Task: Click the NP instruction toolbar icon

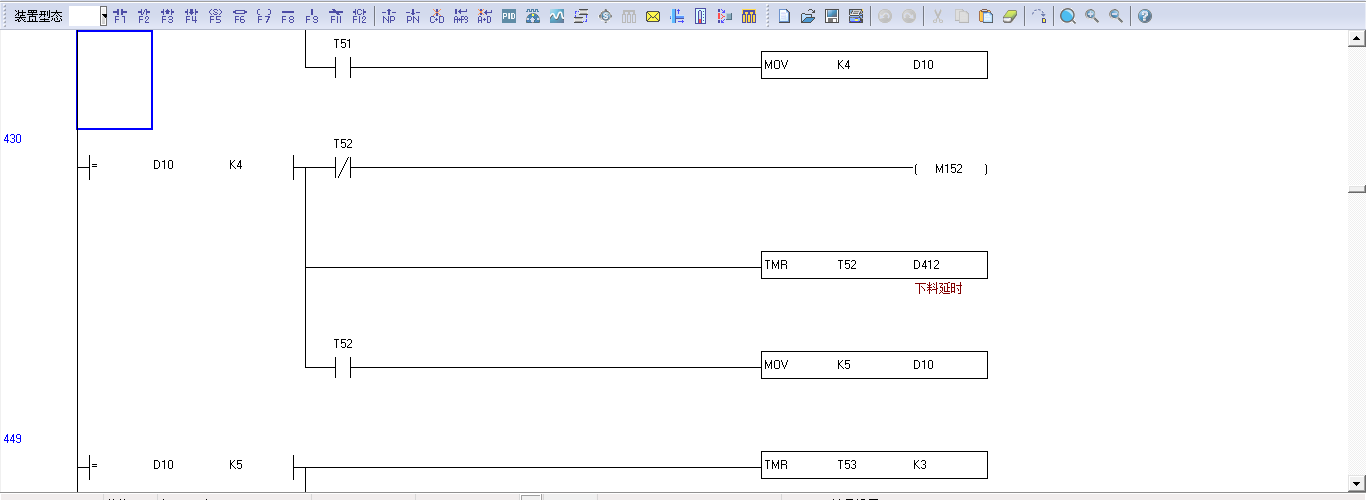Action: (389, 16)
